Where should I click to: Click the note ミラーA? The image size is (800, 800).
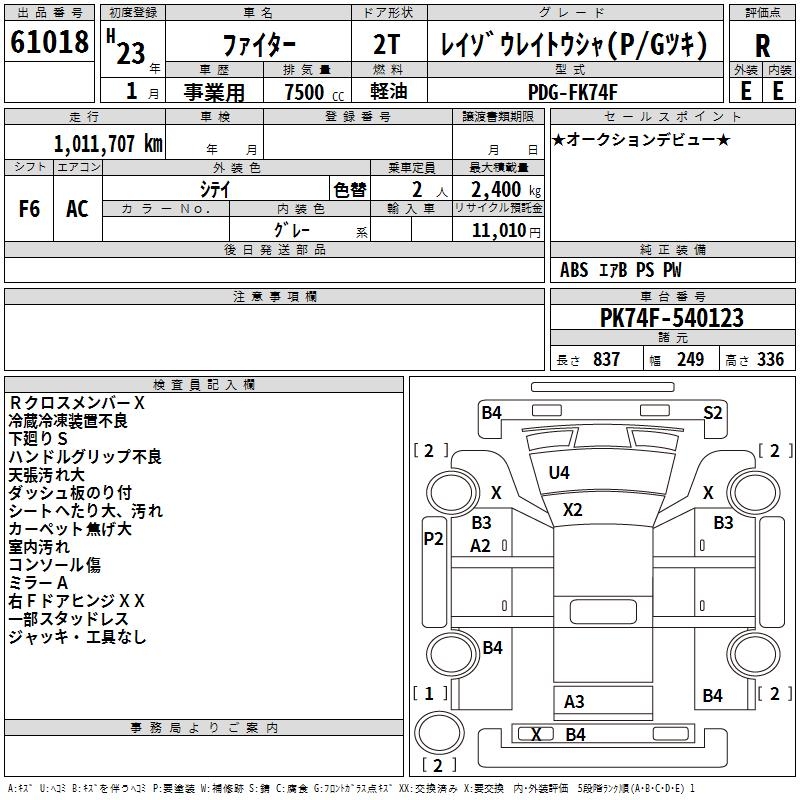click(38, 583)
